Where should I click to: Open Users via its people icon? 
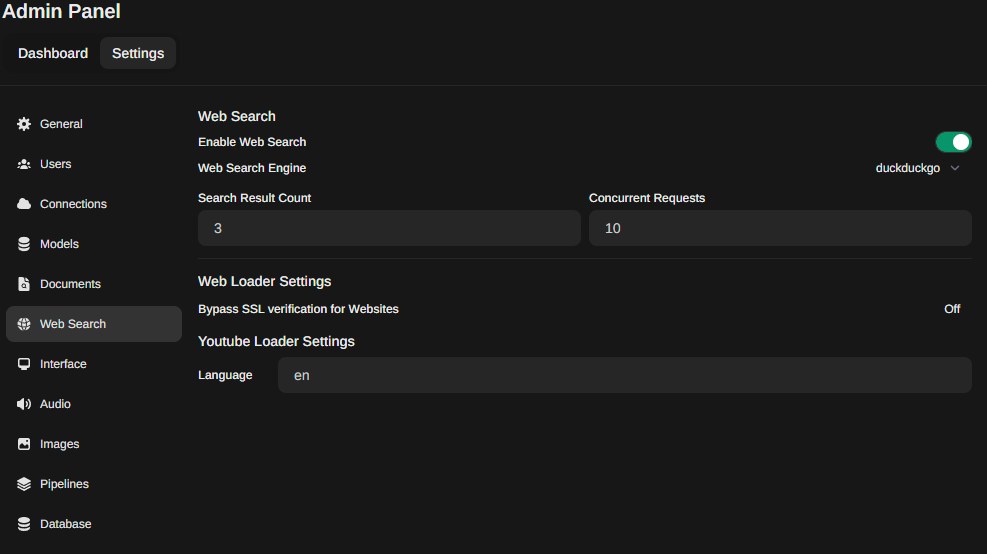(24, 164)
